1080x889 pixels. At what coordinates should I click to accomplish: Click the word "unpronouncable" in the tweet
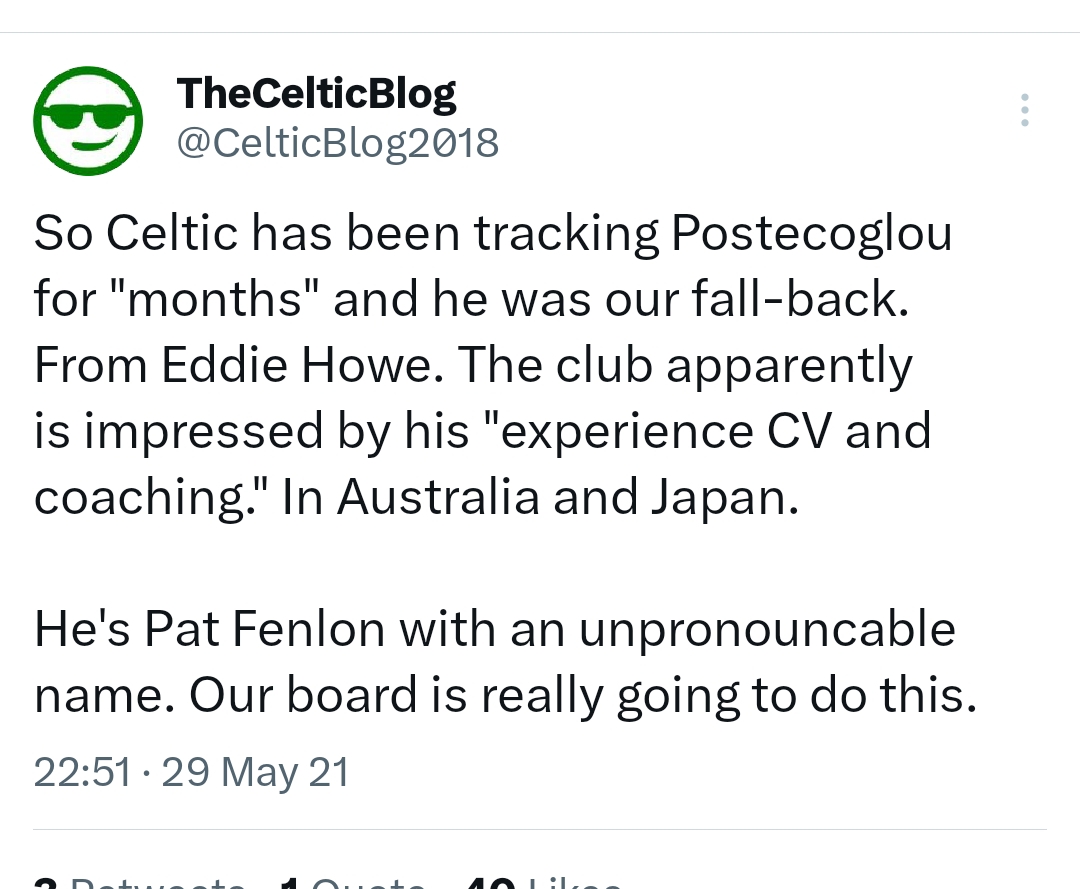tap(757, 630)
